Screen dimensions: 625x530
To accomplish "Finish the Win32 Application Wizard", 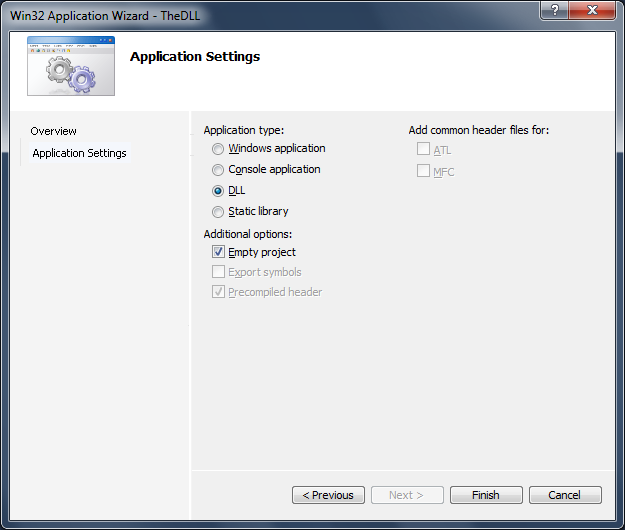I will pyautogui.click(x=486, y=495).
